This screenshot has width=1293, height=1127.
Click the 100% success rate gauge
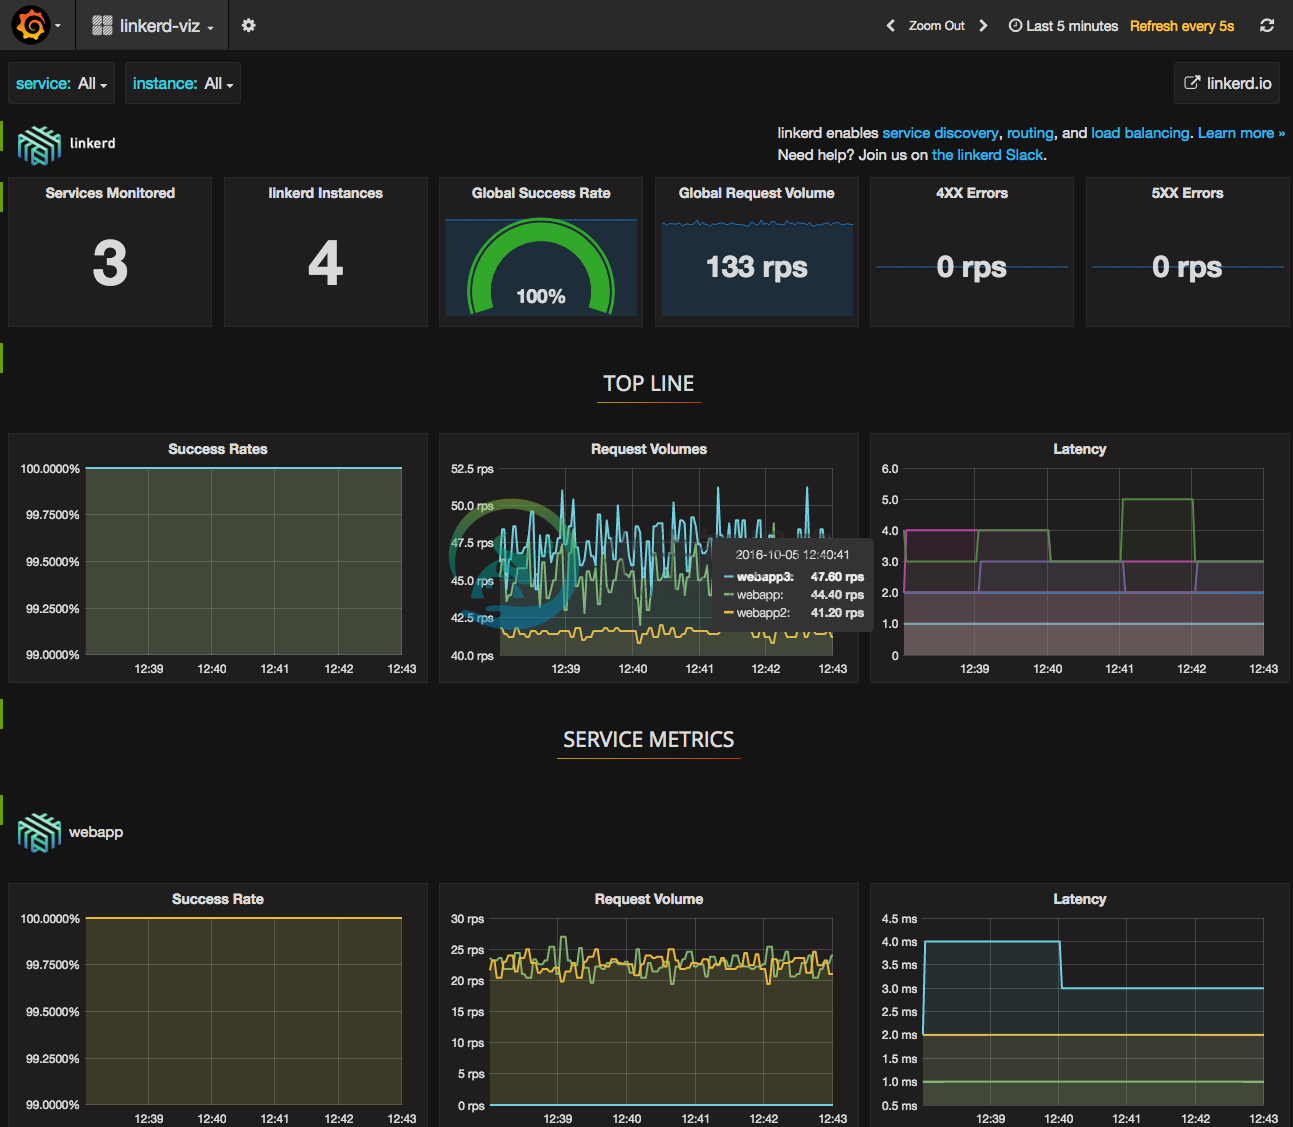coord(541,265)
